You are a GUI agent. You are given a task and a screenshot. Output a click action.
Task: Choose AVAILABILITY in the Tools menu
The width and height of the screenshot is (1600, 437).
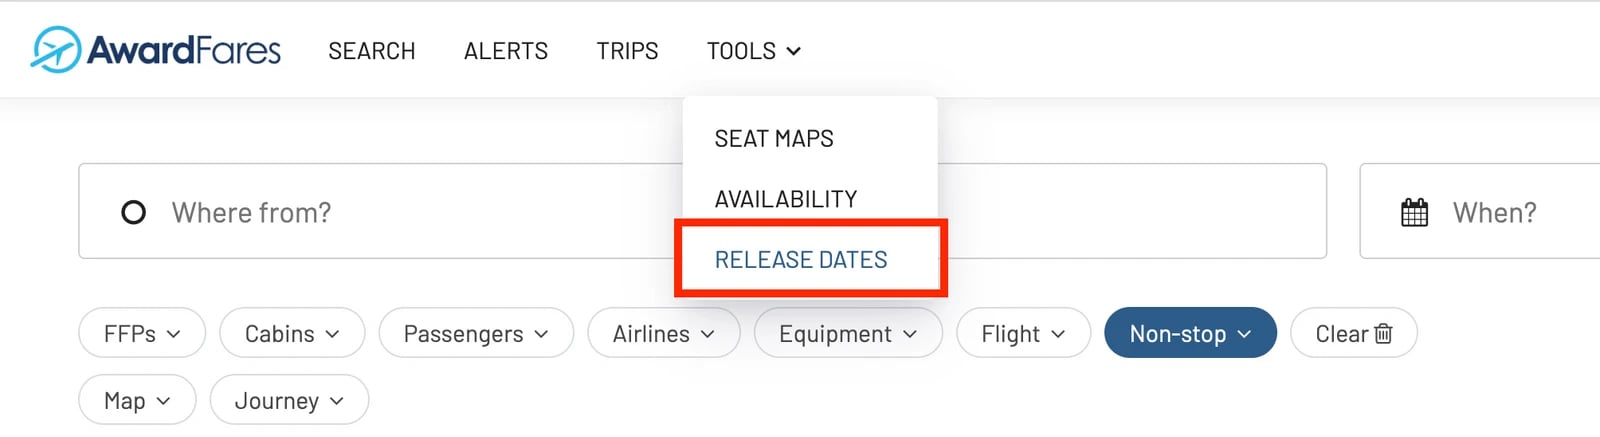point(786,199)
